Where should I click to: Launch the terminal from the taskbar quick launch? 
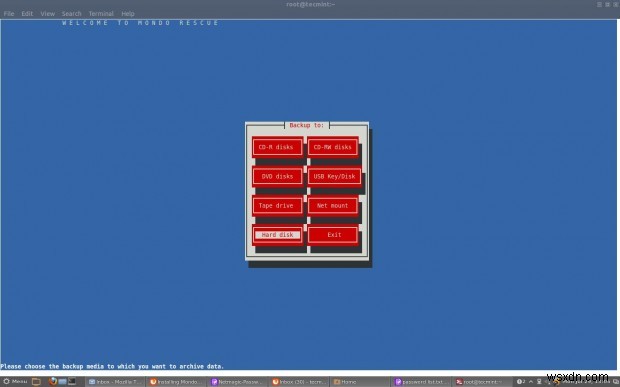point(72,381)
